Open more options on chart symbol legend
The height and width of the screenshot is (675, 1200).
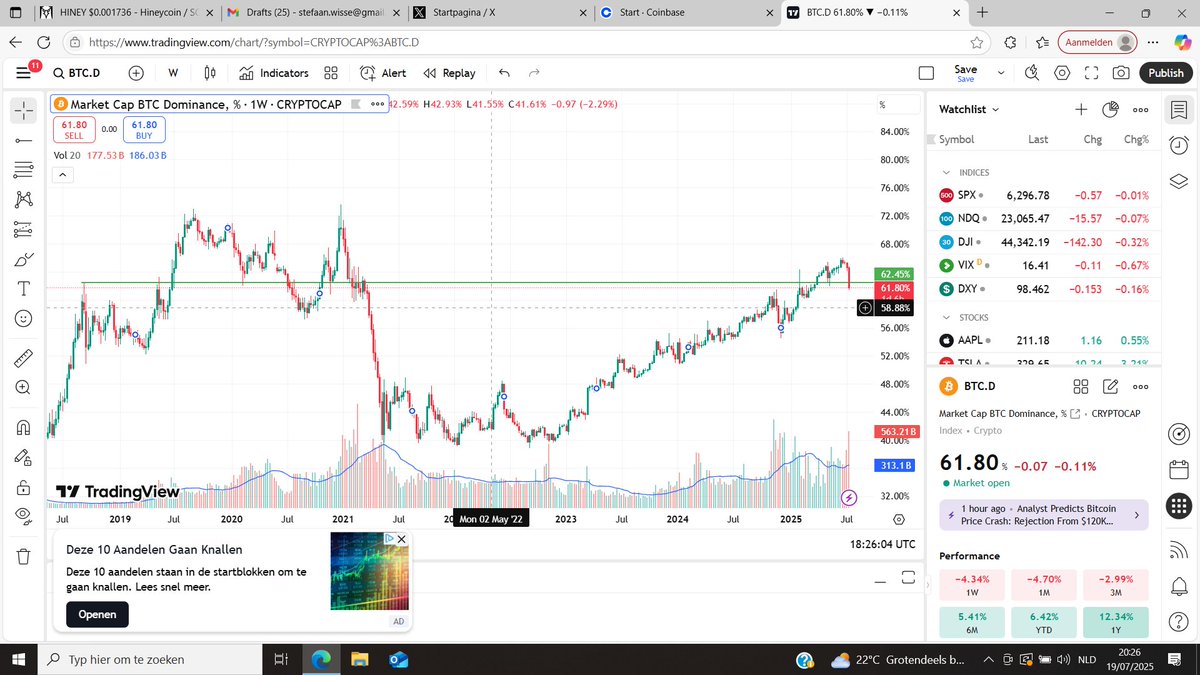378,104
